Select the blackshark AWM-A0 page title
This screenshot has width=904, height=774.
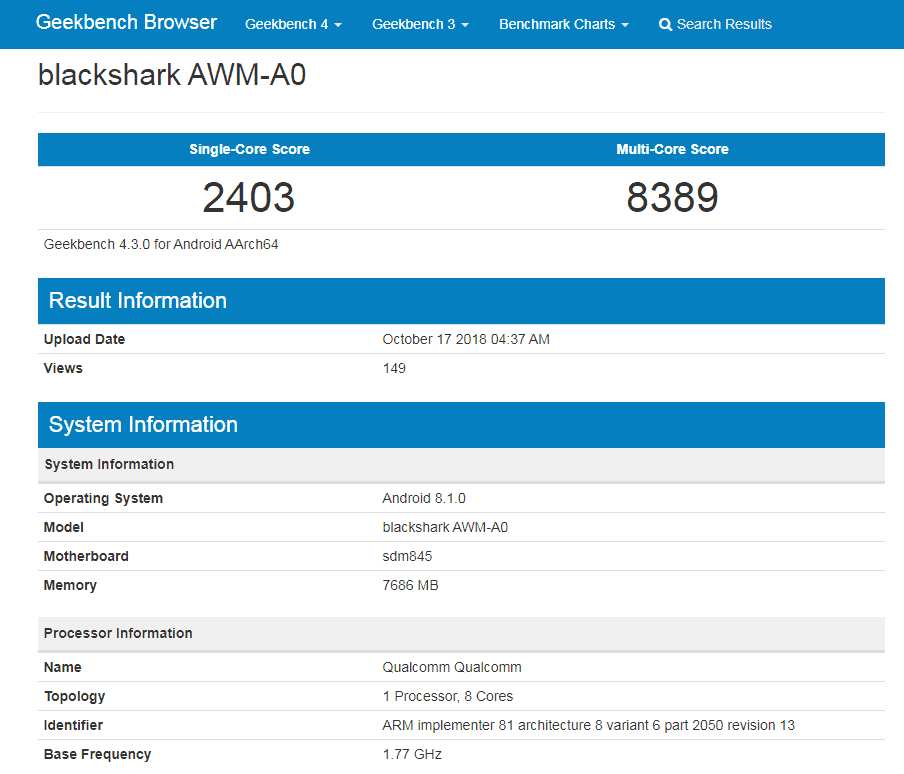click(x=172, y=75)
